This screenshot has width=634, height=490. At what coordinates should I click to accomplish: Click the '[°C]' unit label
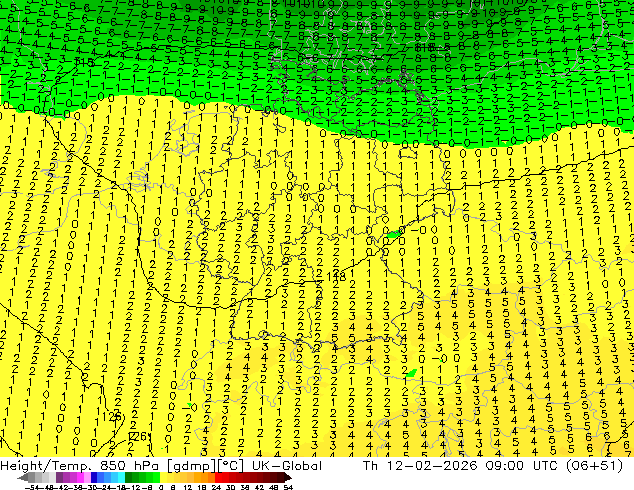(230, 466)
